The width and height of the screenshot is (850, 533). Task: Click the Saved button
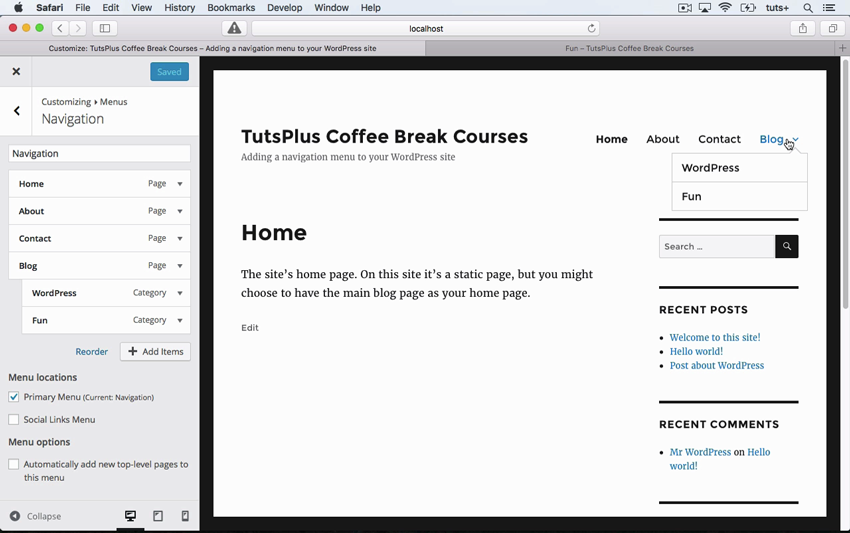pyautogui.click(x=169, y=72)
